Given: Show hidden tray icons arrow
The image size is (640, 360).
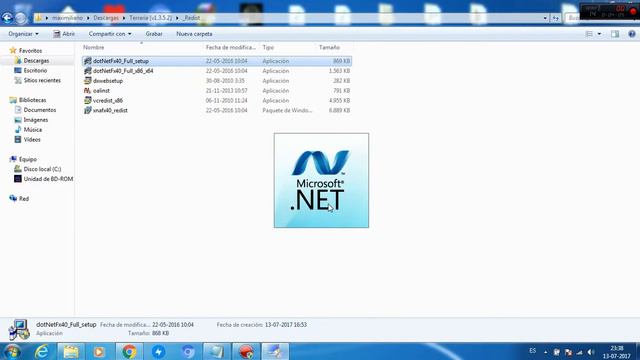Looking at the screenshot, I should pos(545,352).
